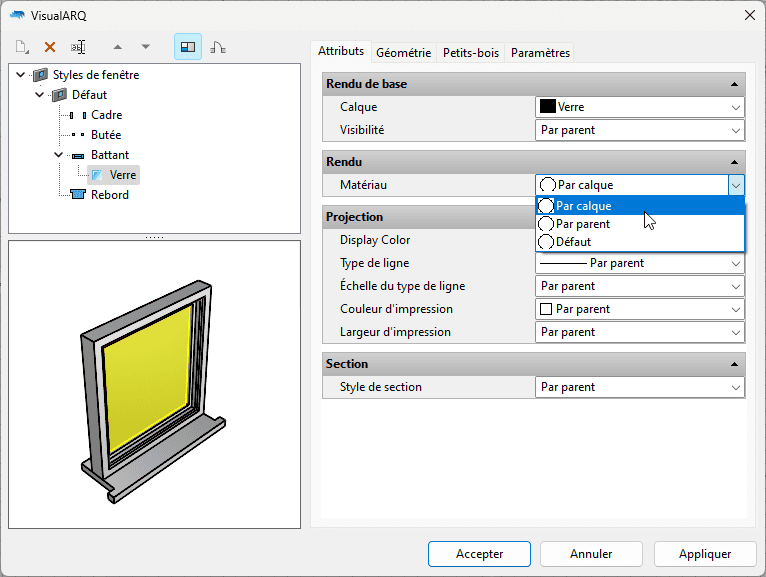Click the Matériau label

(363, 185)
